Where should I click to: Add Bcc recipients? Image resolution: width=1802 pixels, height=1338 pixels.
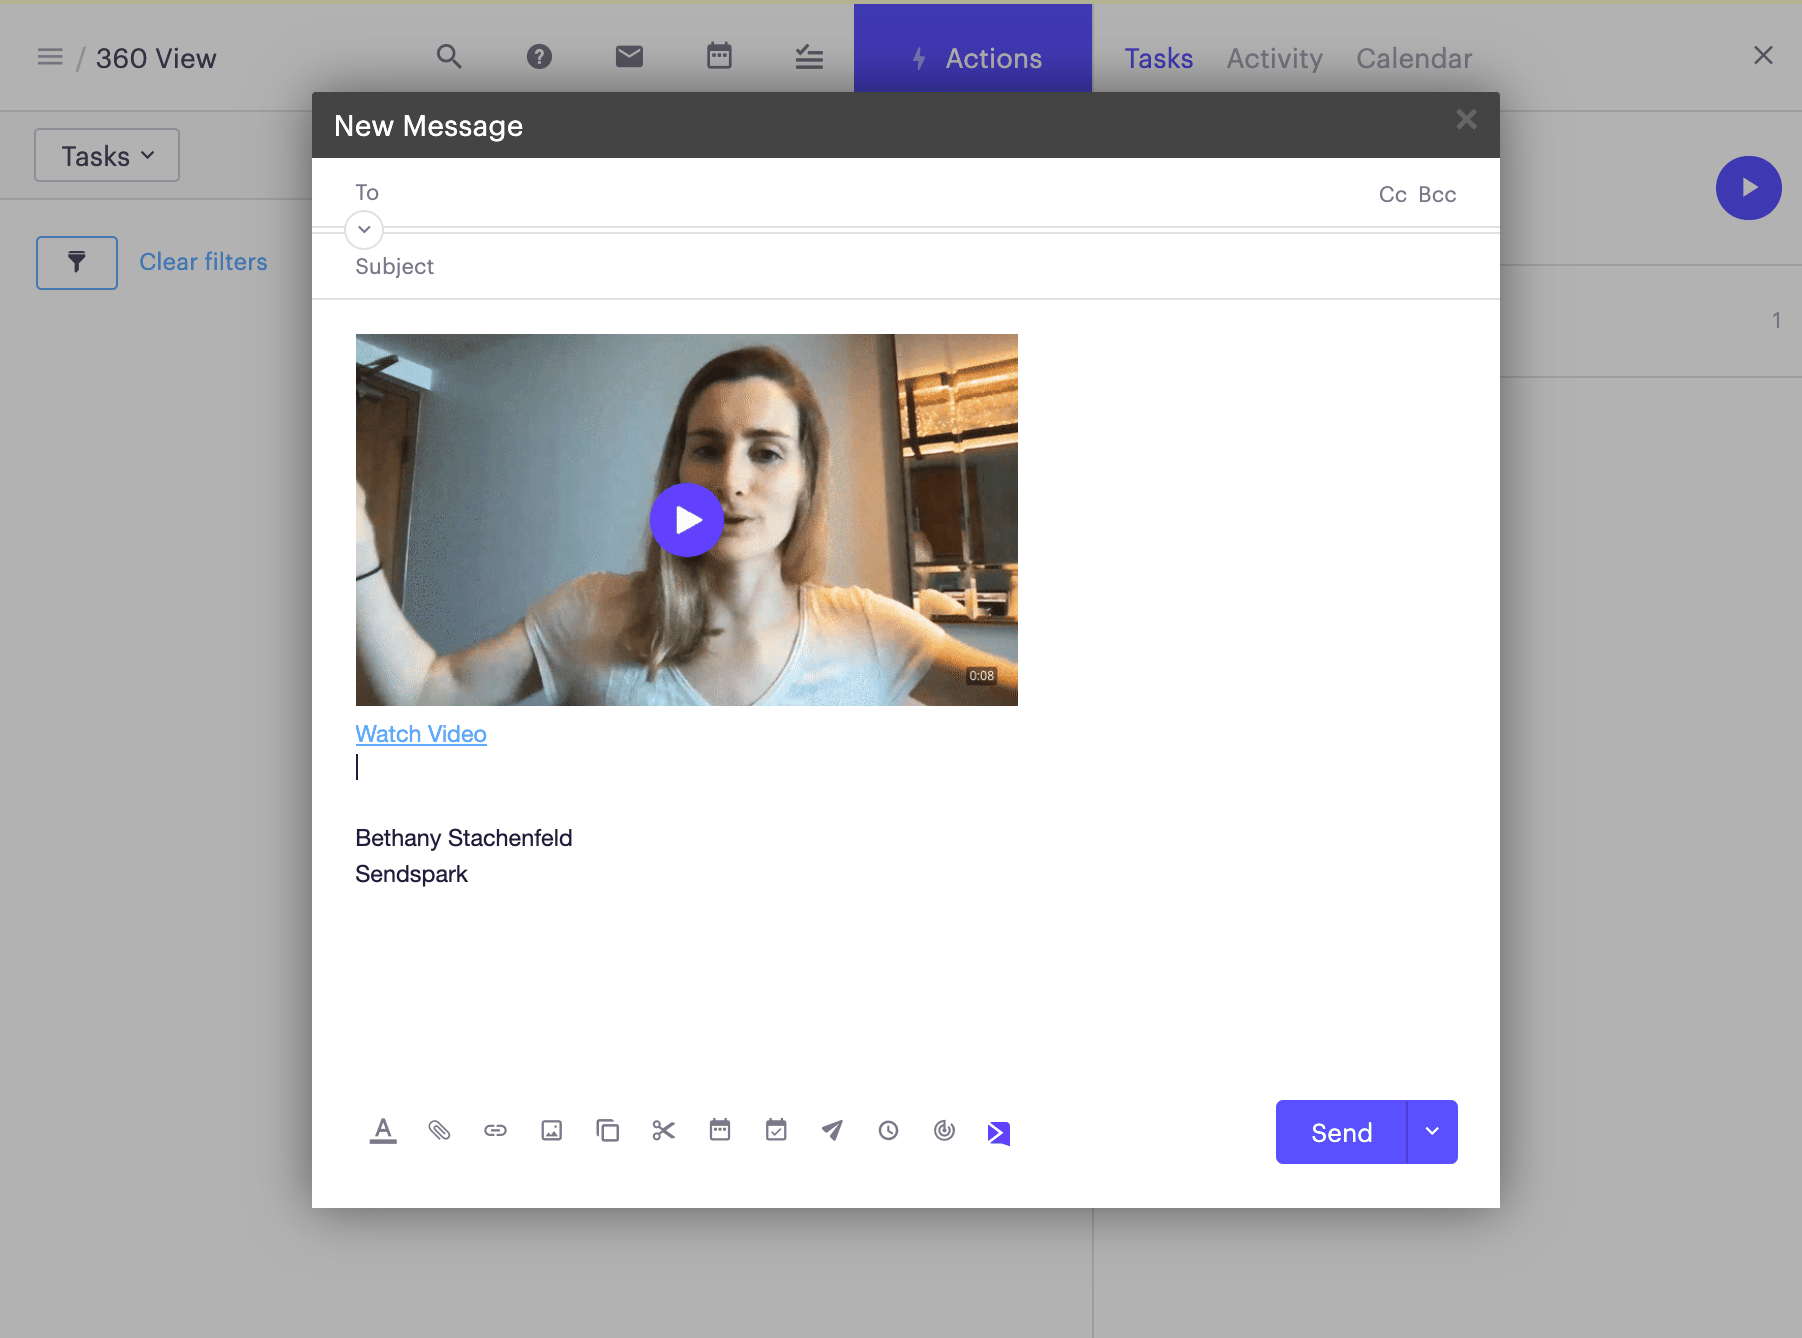point(1437,195)
